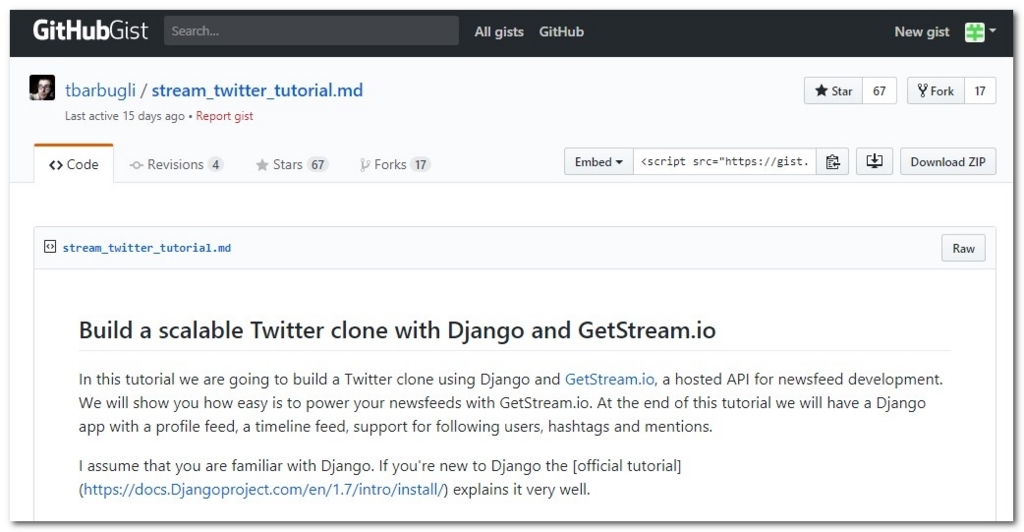The height and width of the screenshot is (532, 1024).
Task: Open tbarbugli's avatar picture
Action: 42,88
